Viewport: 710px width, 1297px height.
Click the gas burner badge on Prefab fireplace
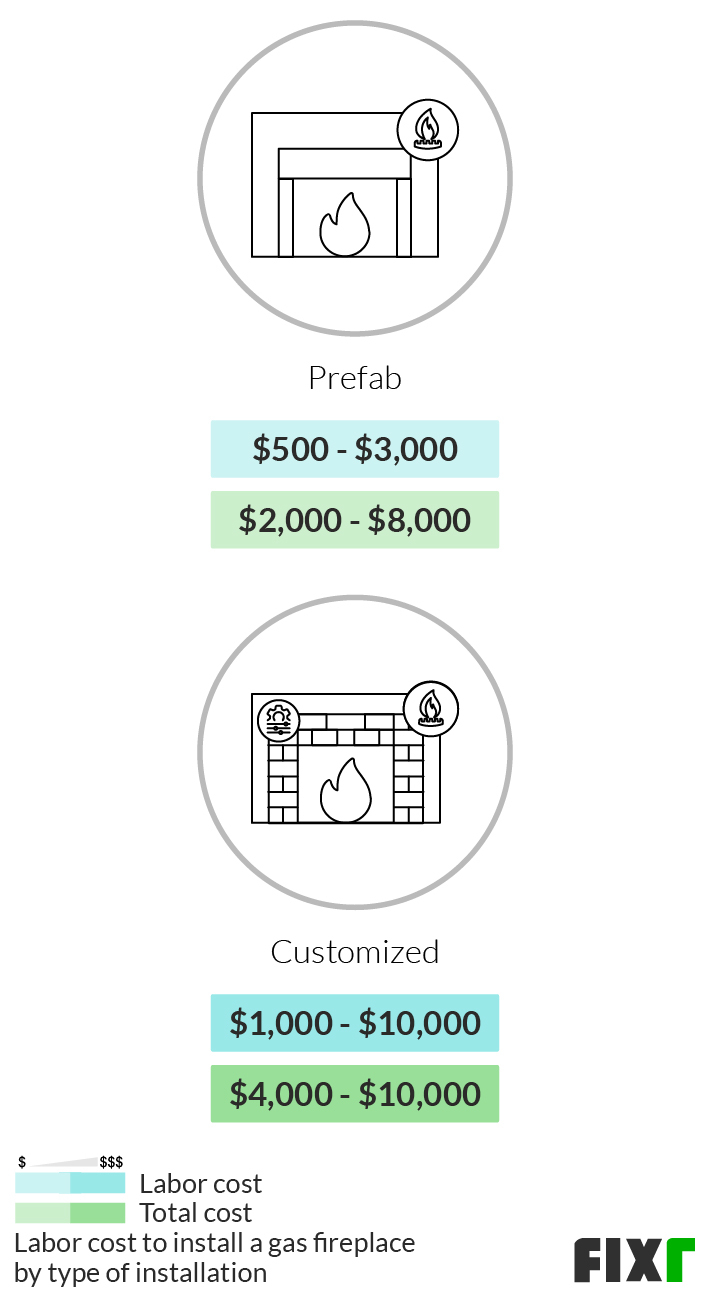[x=428, y=130]
